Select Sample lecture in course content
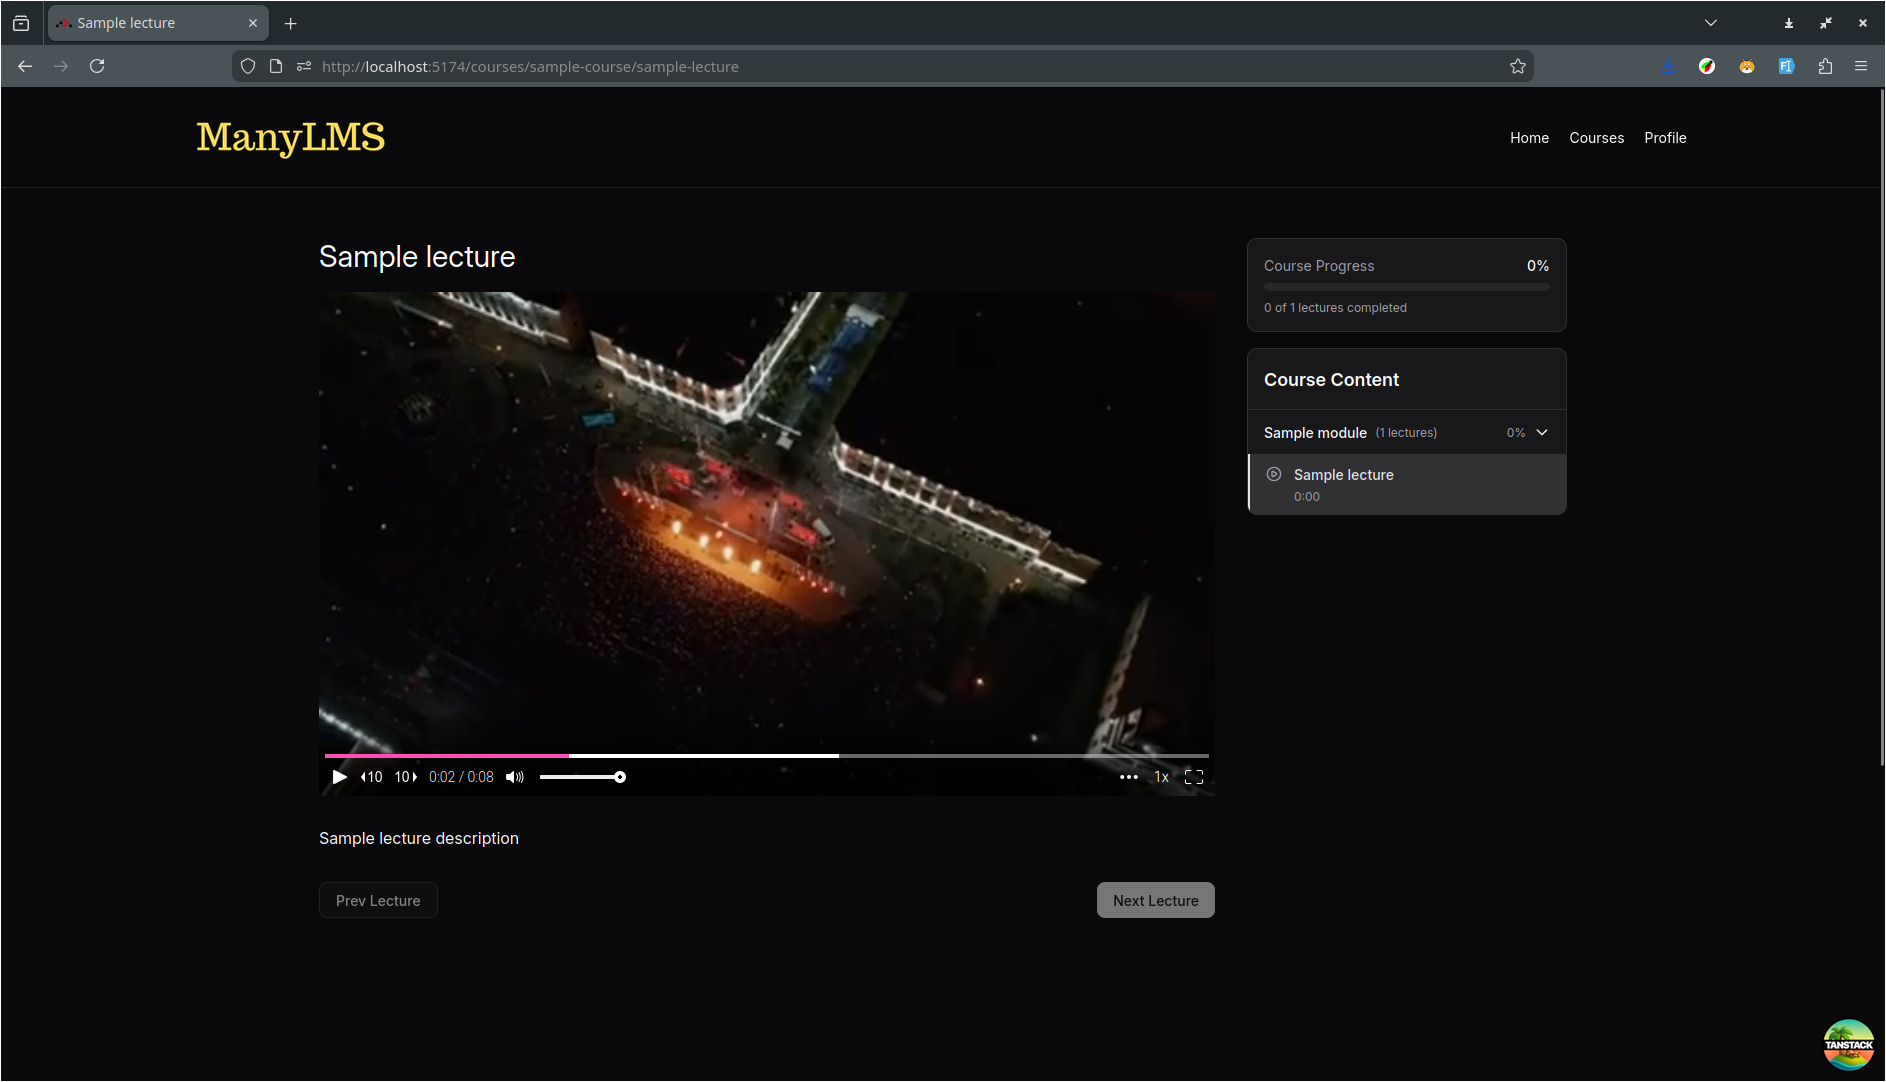1886x1082 pixels. click(x=1343, y=475)
